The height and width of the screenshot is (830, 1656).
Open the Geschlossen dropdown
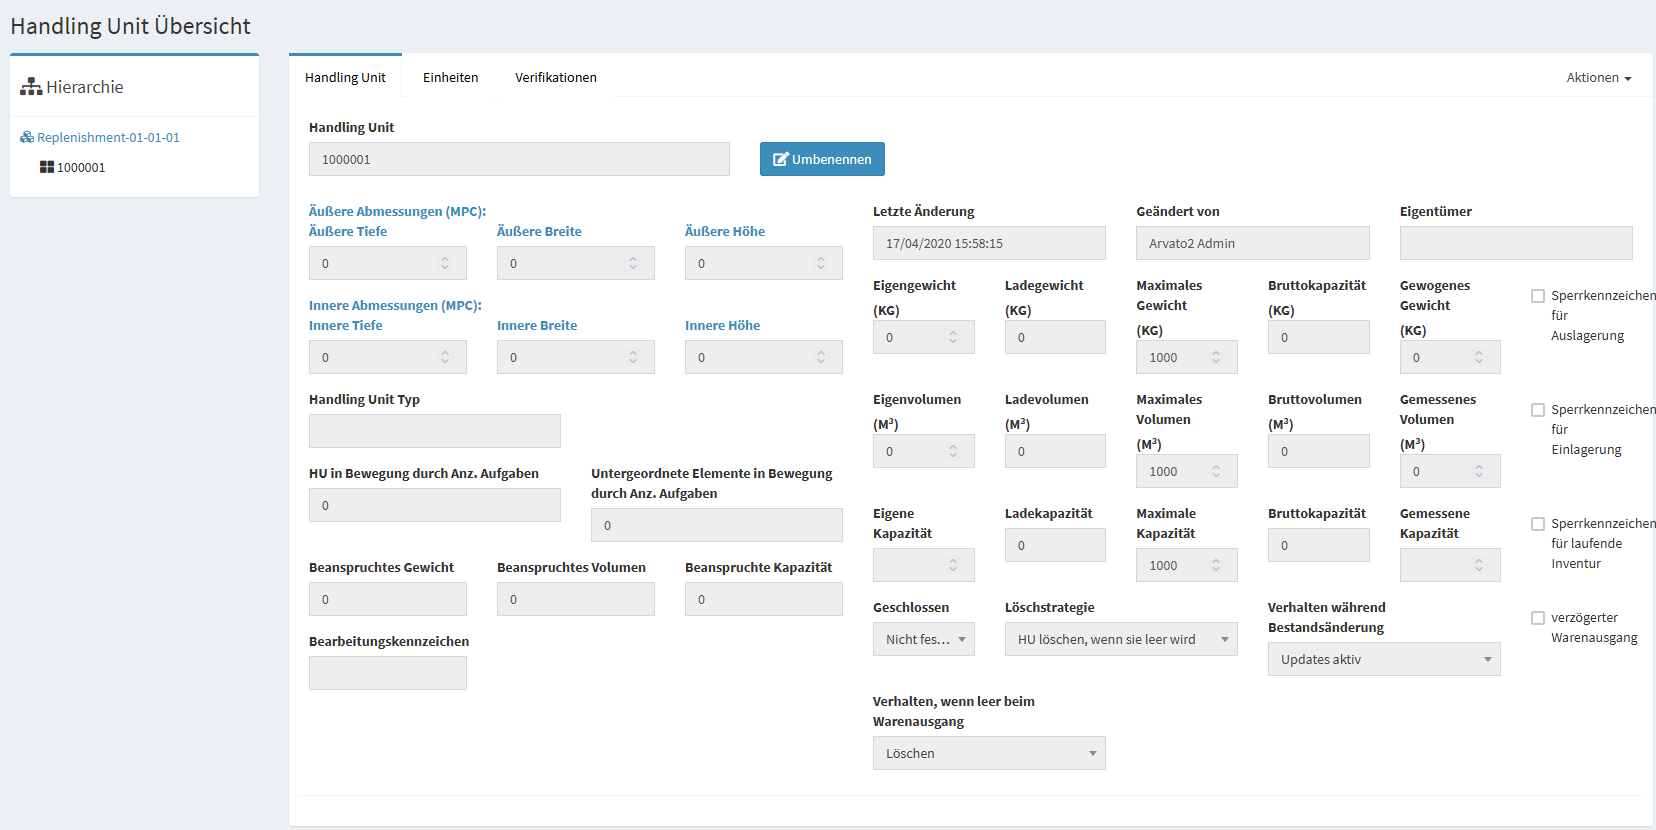924,639
